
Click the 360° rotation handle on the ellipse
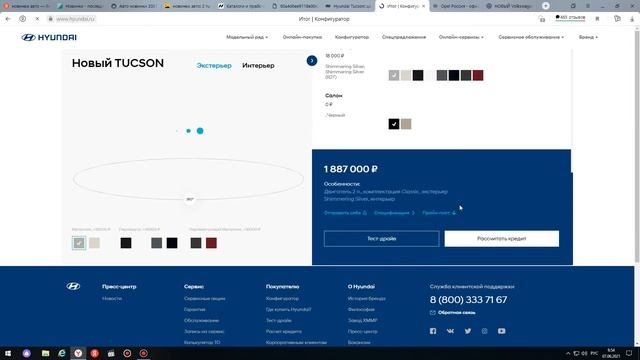(x=190, y=199)
